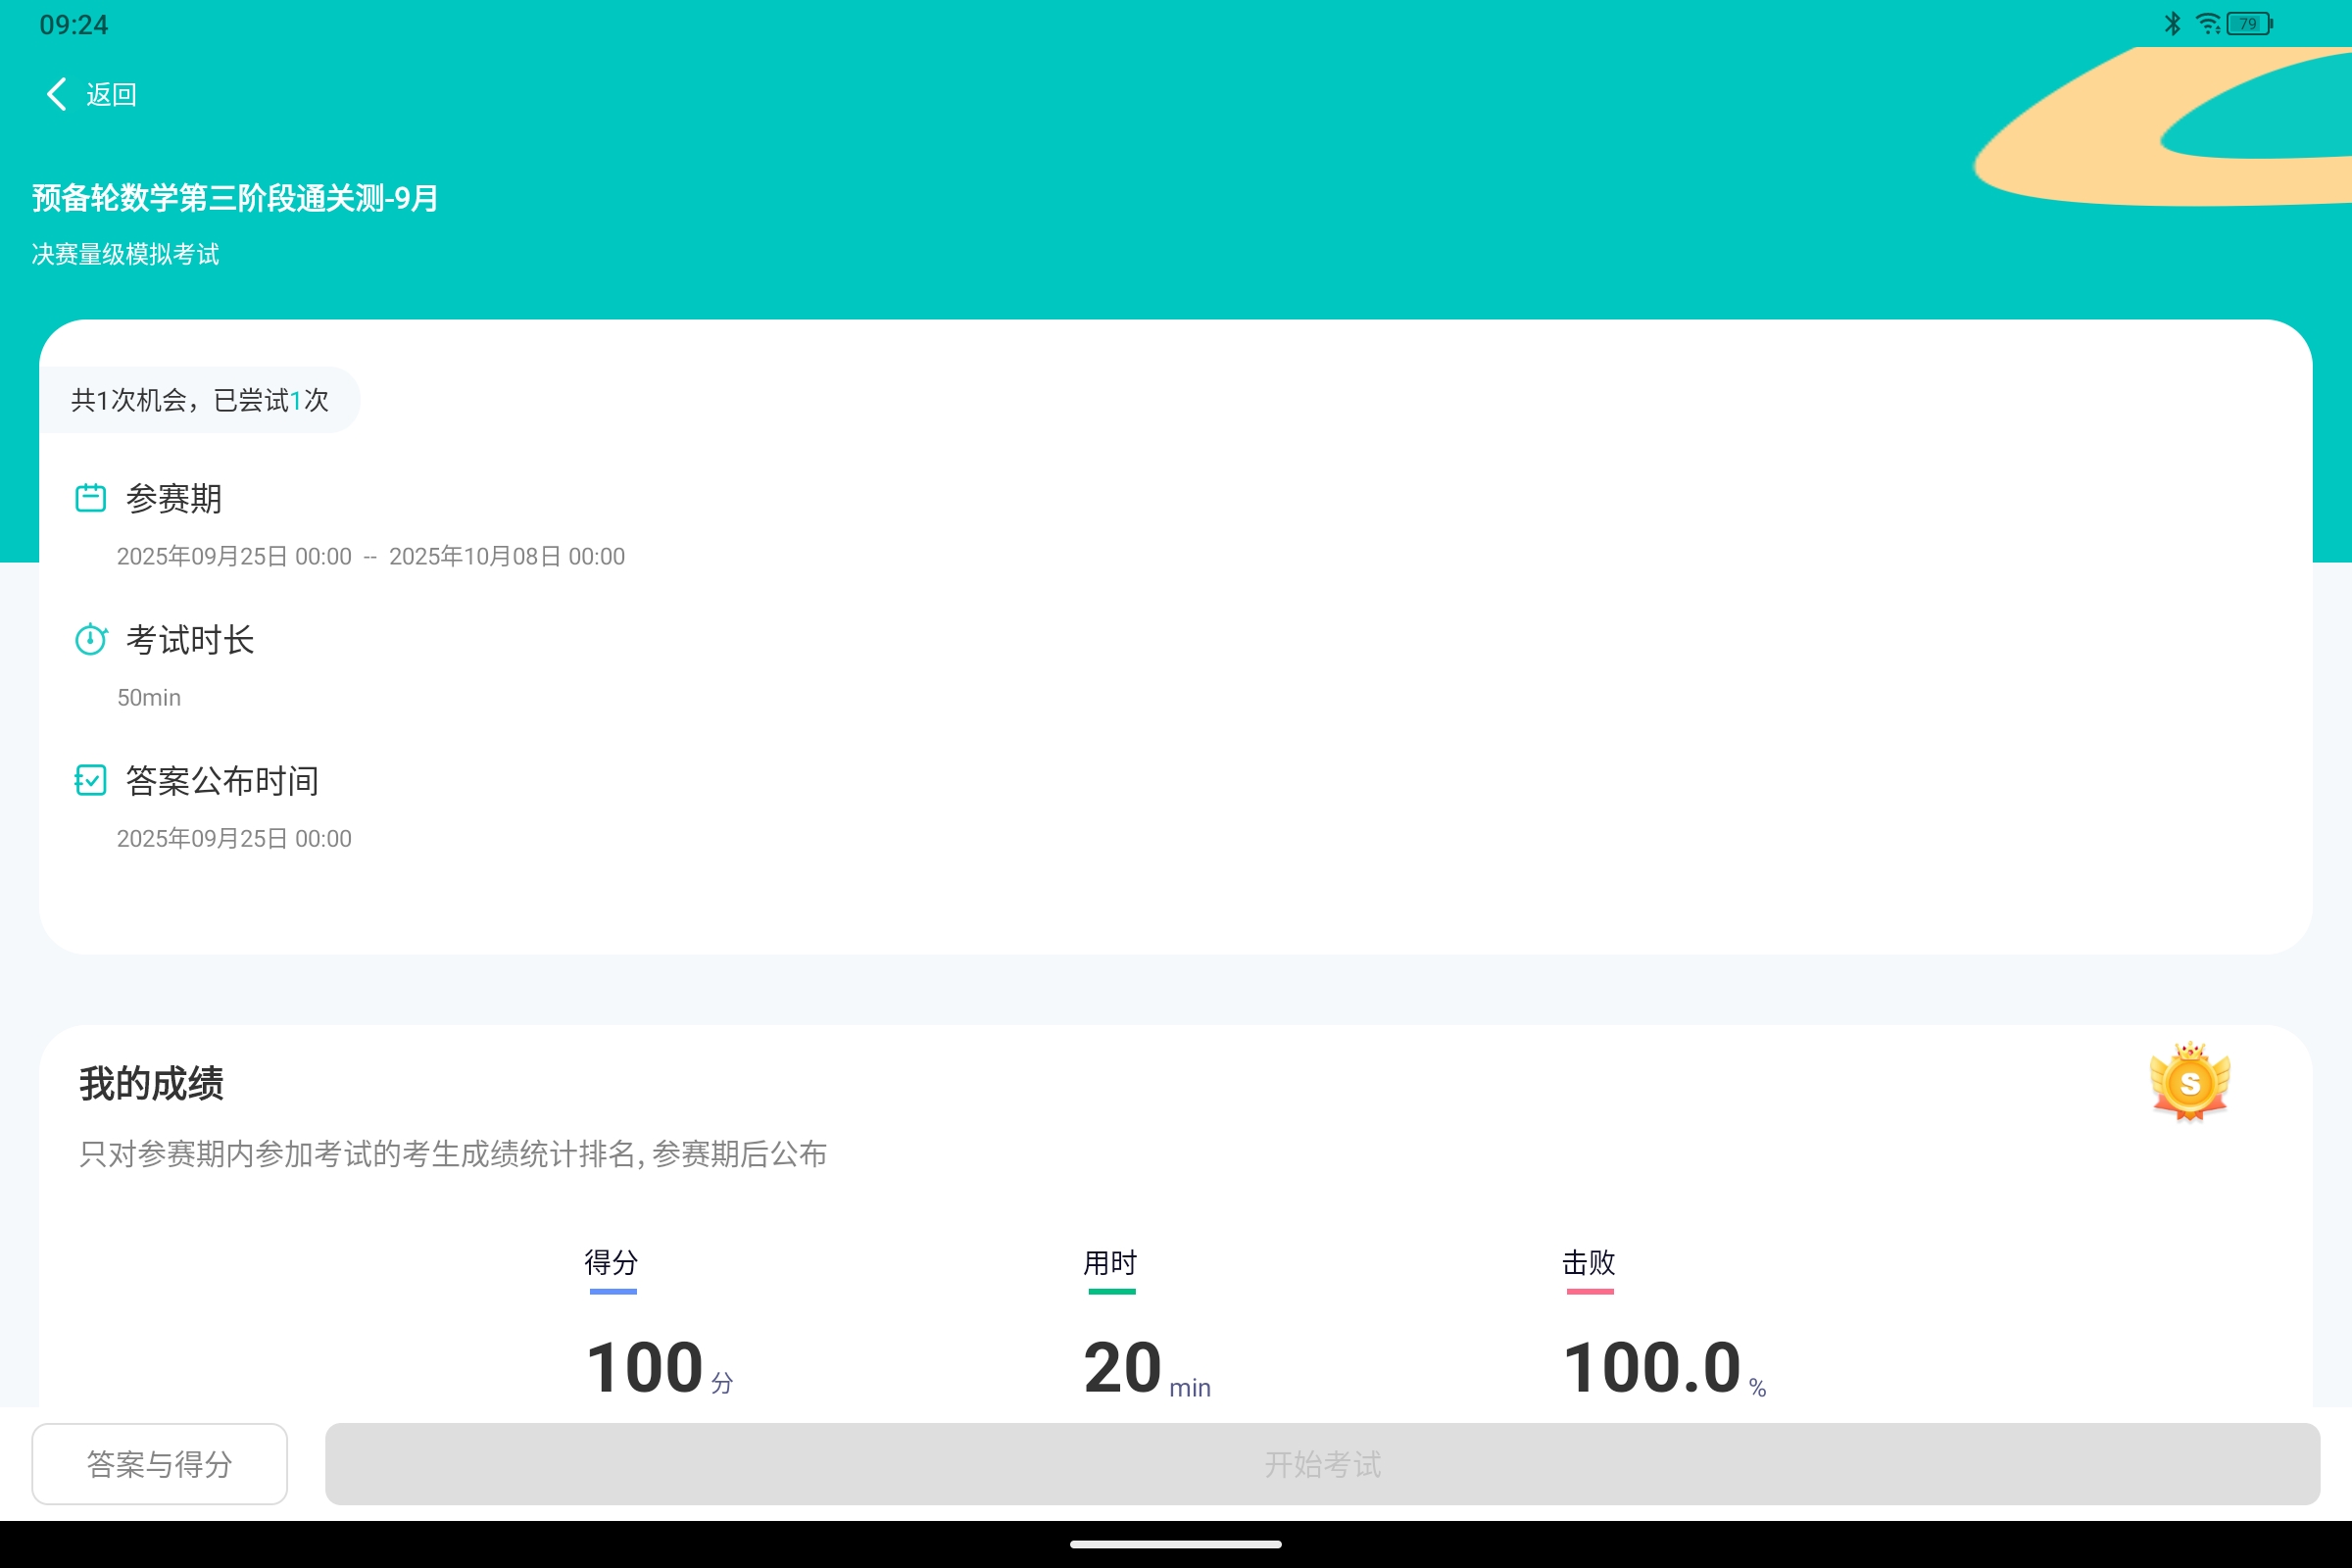Click the checked-document icon beside 答案公布时间
The height and width of the screenshot is (1568, 2352).
[x=90, y=780]
